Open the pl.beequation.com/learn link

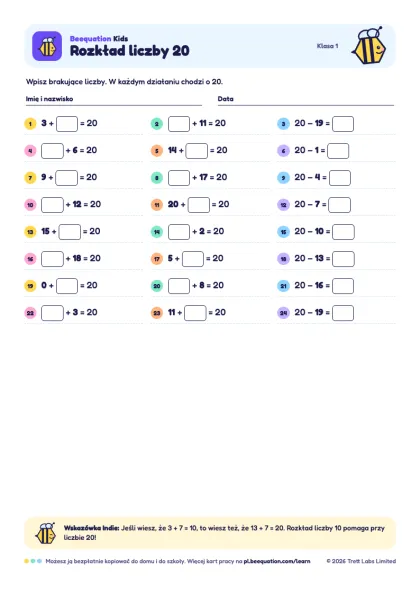277,561
